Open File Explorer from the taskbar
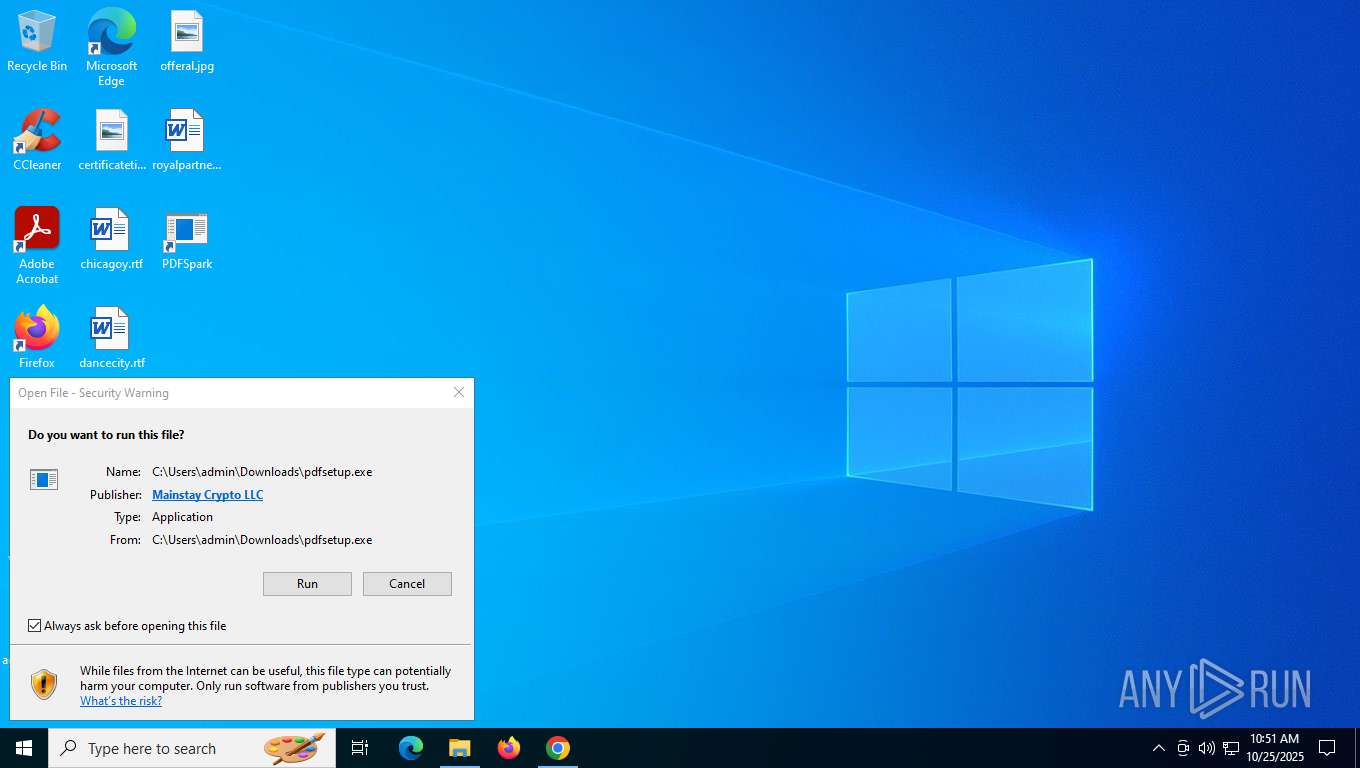 [x=459, y=748]
